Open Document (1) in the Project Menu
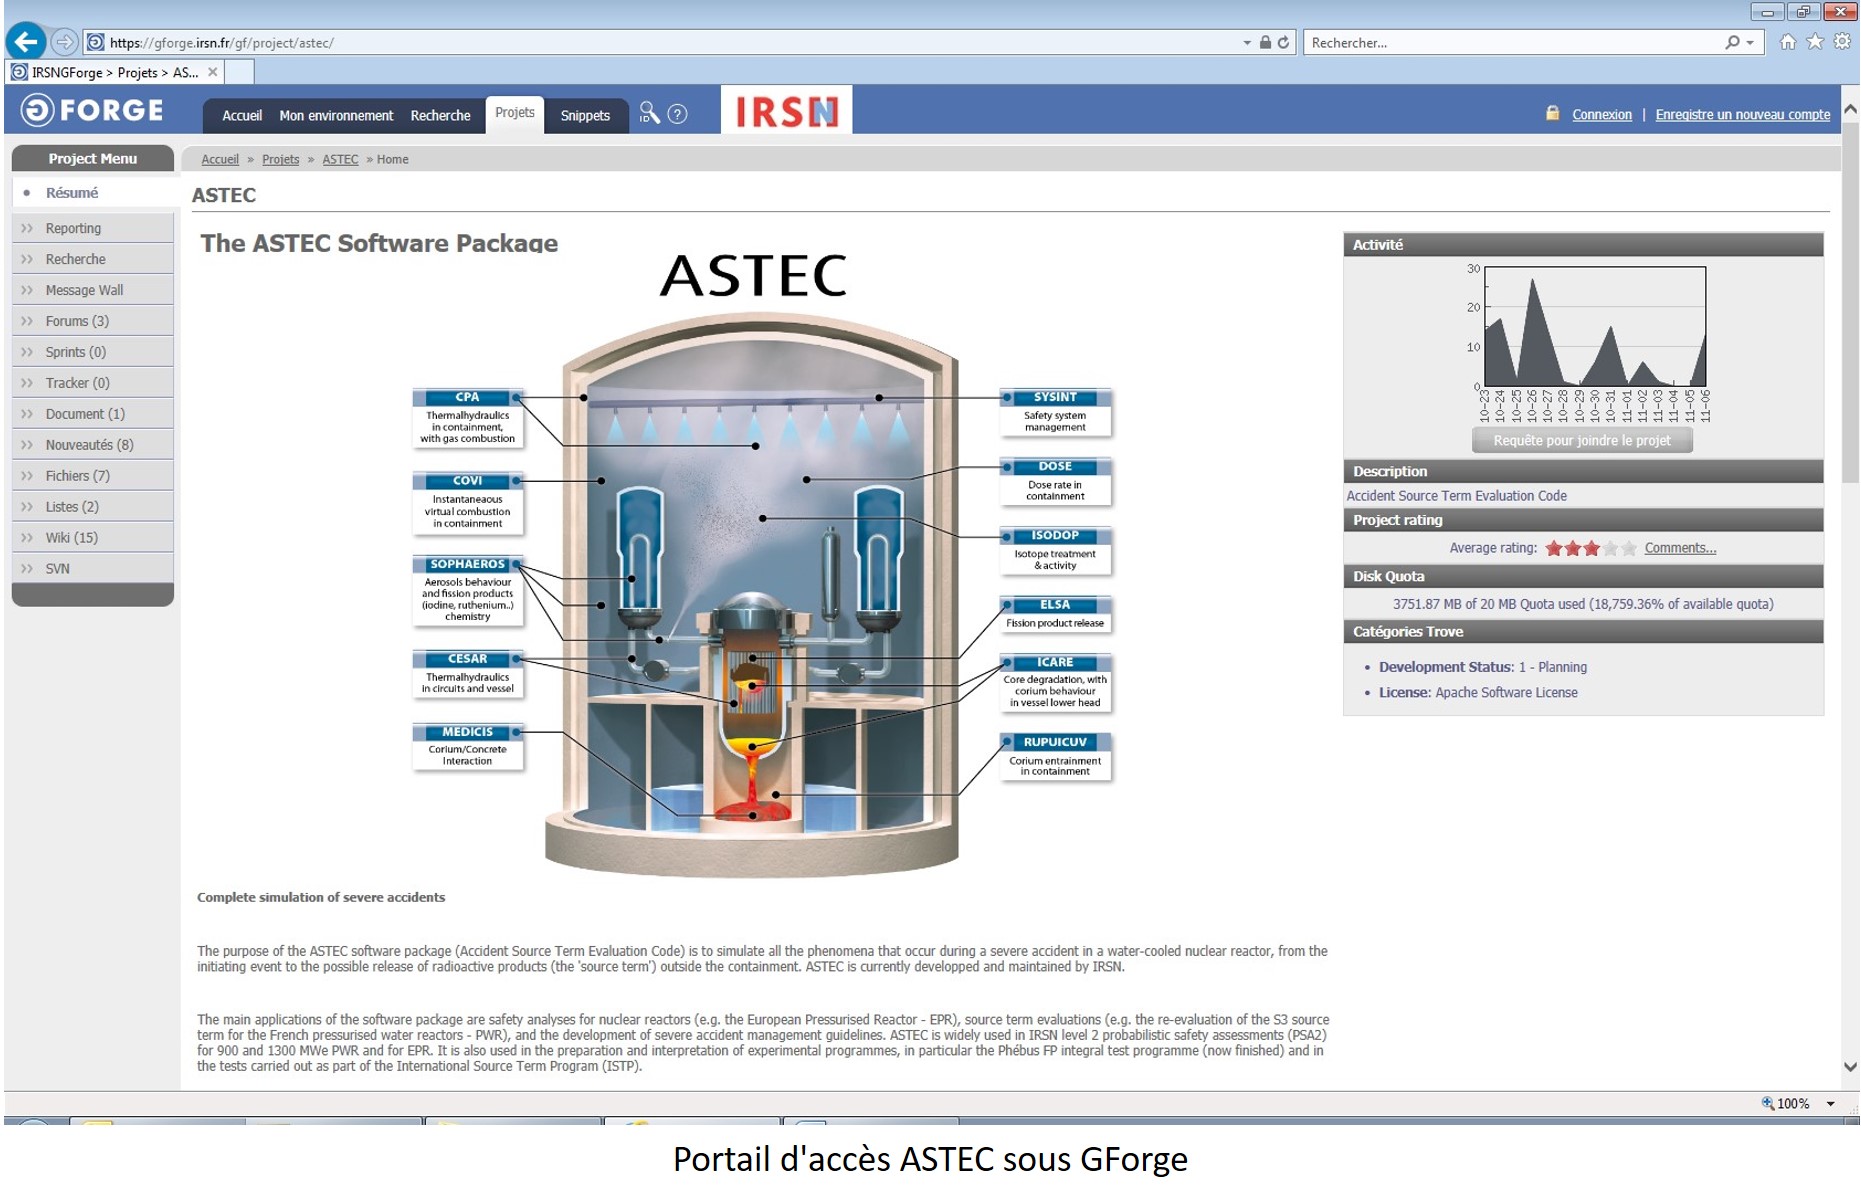This screenshot has width=1861, height=1204. 93,414
